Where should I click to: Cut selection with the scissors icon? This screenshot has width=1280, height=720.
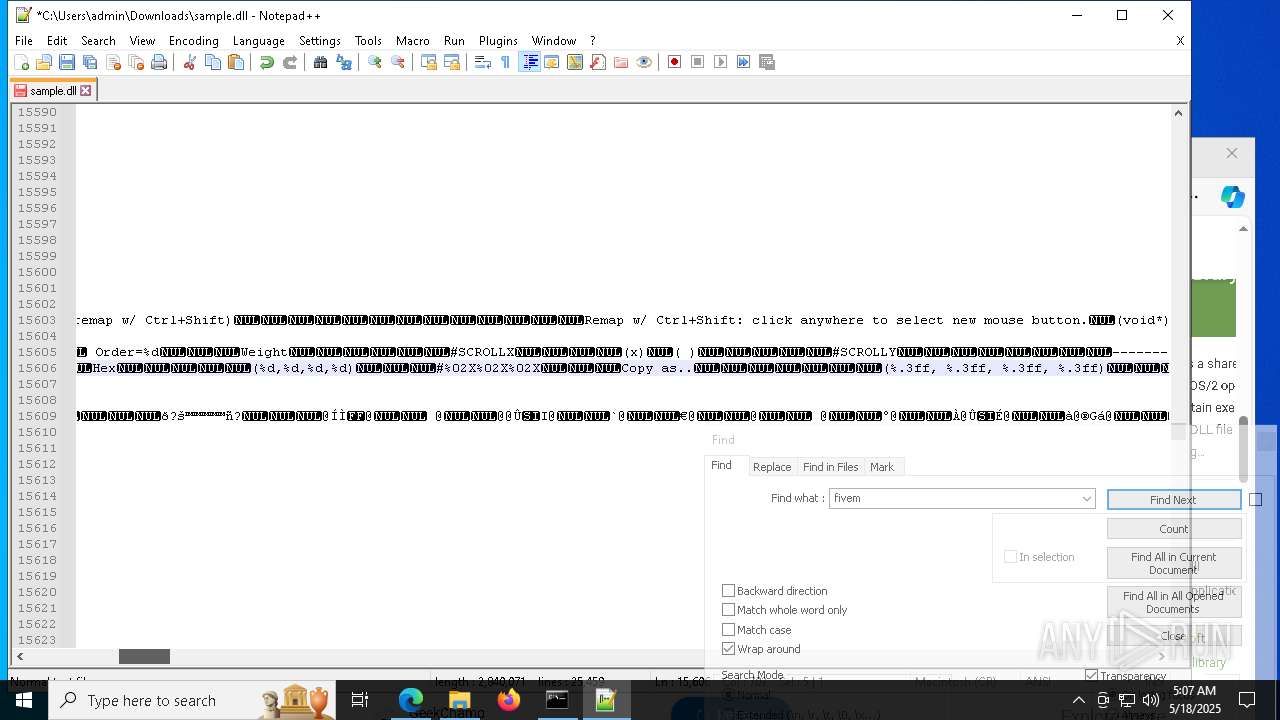[189, 62]
